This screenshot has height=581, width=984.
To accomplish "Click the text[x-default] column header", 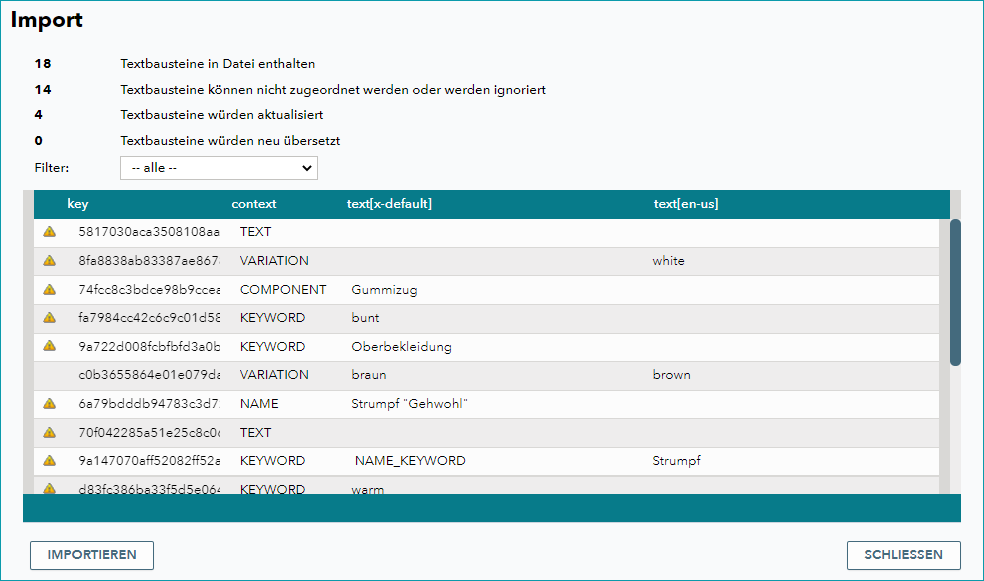I will 389,204.
